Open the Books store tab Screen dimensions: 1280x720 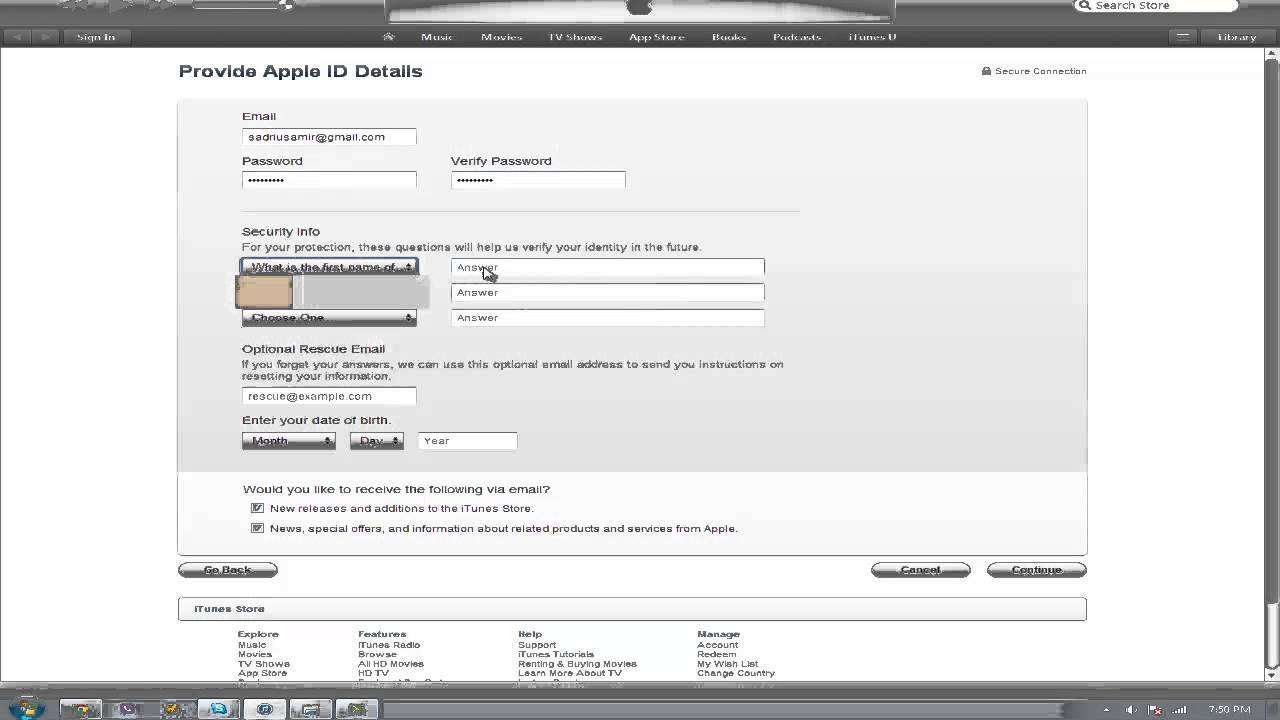[x=729, y=37]
